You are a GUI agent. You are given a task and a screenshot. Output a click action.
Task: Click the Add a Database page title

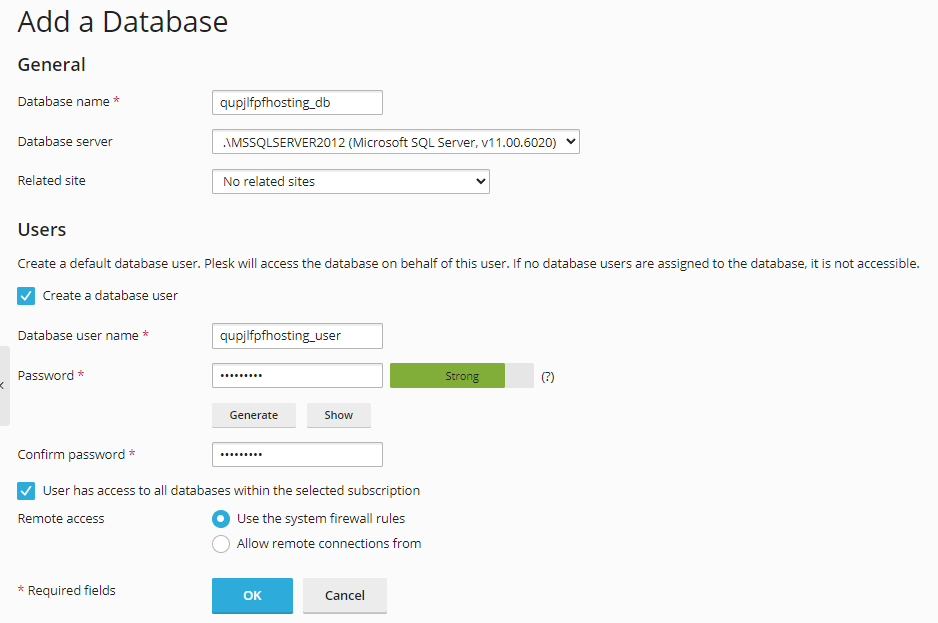[123, 21]
